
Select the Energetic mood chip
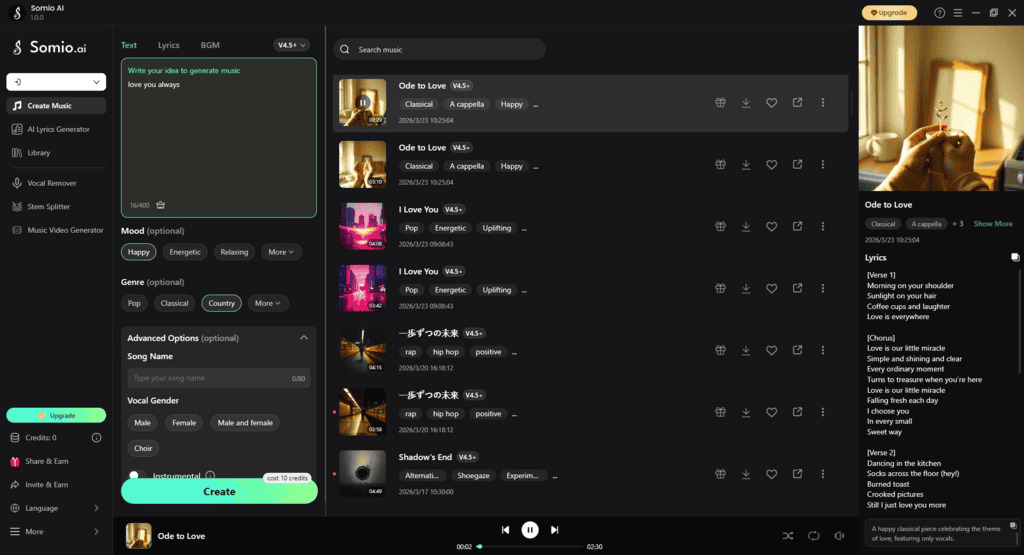pos(185,252)
